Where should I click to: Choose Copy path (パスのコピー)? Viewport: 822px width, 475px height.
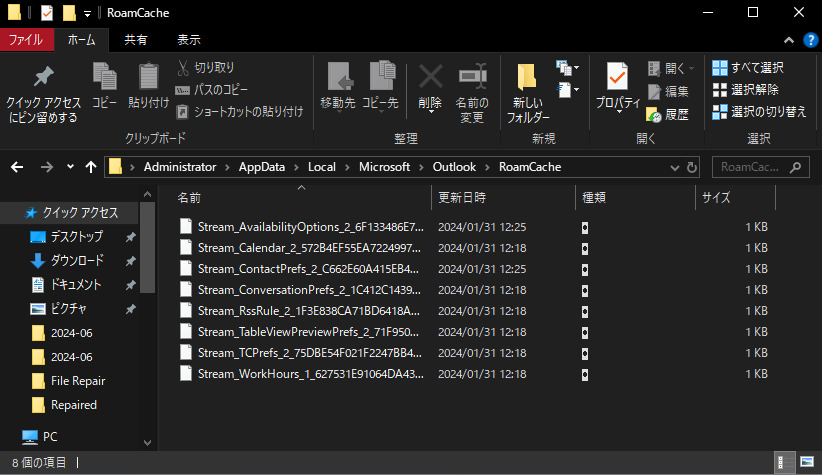pos(212,90)
